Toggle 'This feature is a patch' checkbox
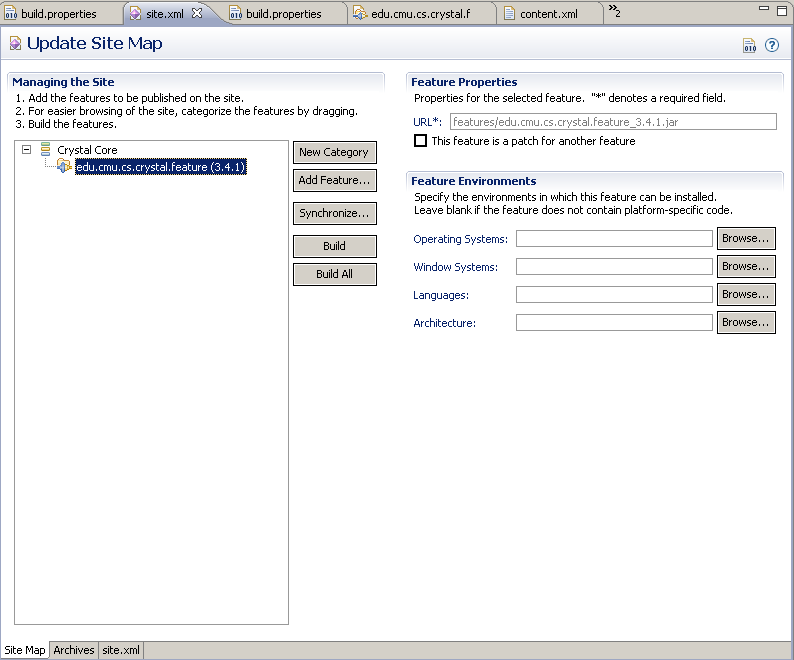This screenshot has width=794, height=660. [x=420, y=140]
